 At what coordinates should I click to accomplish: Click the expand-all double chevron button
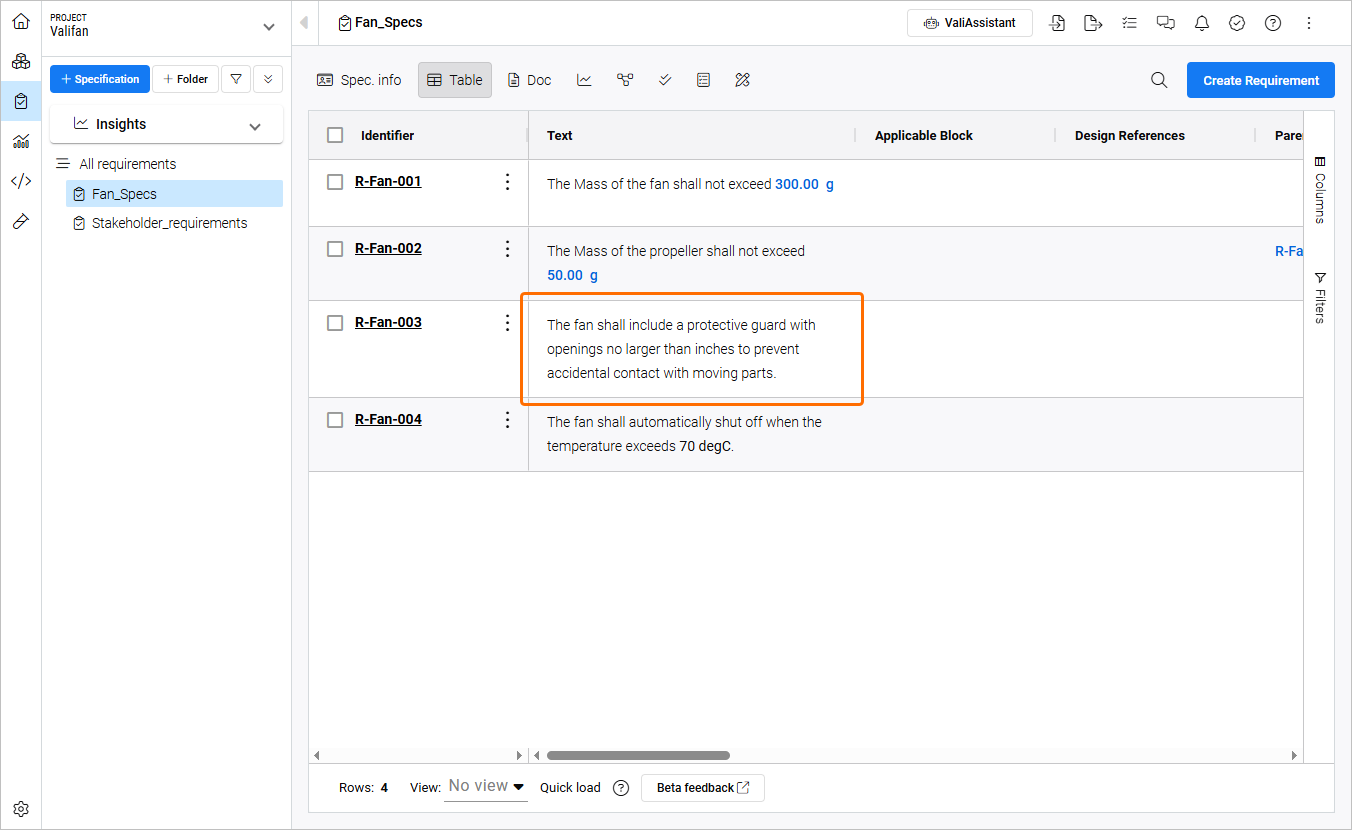268,79
